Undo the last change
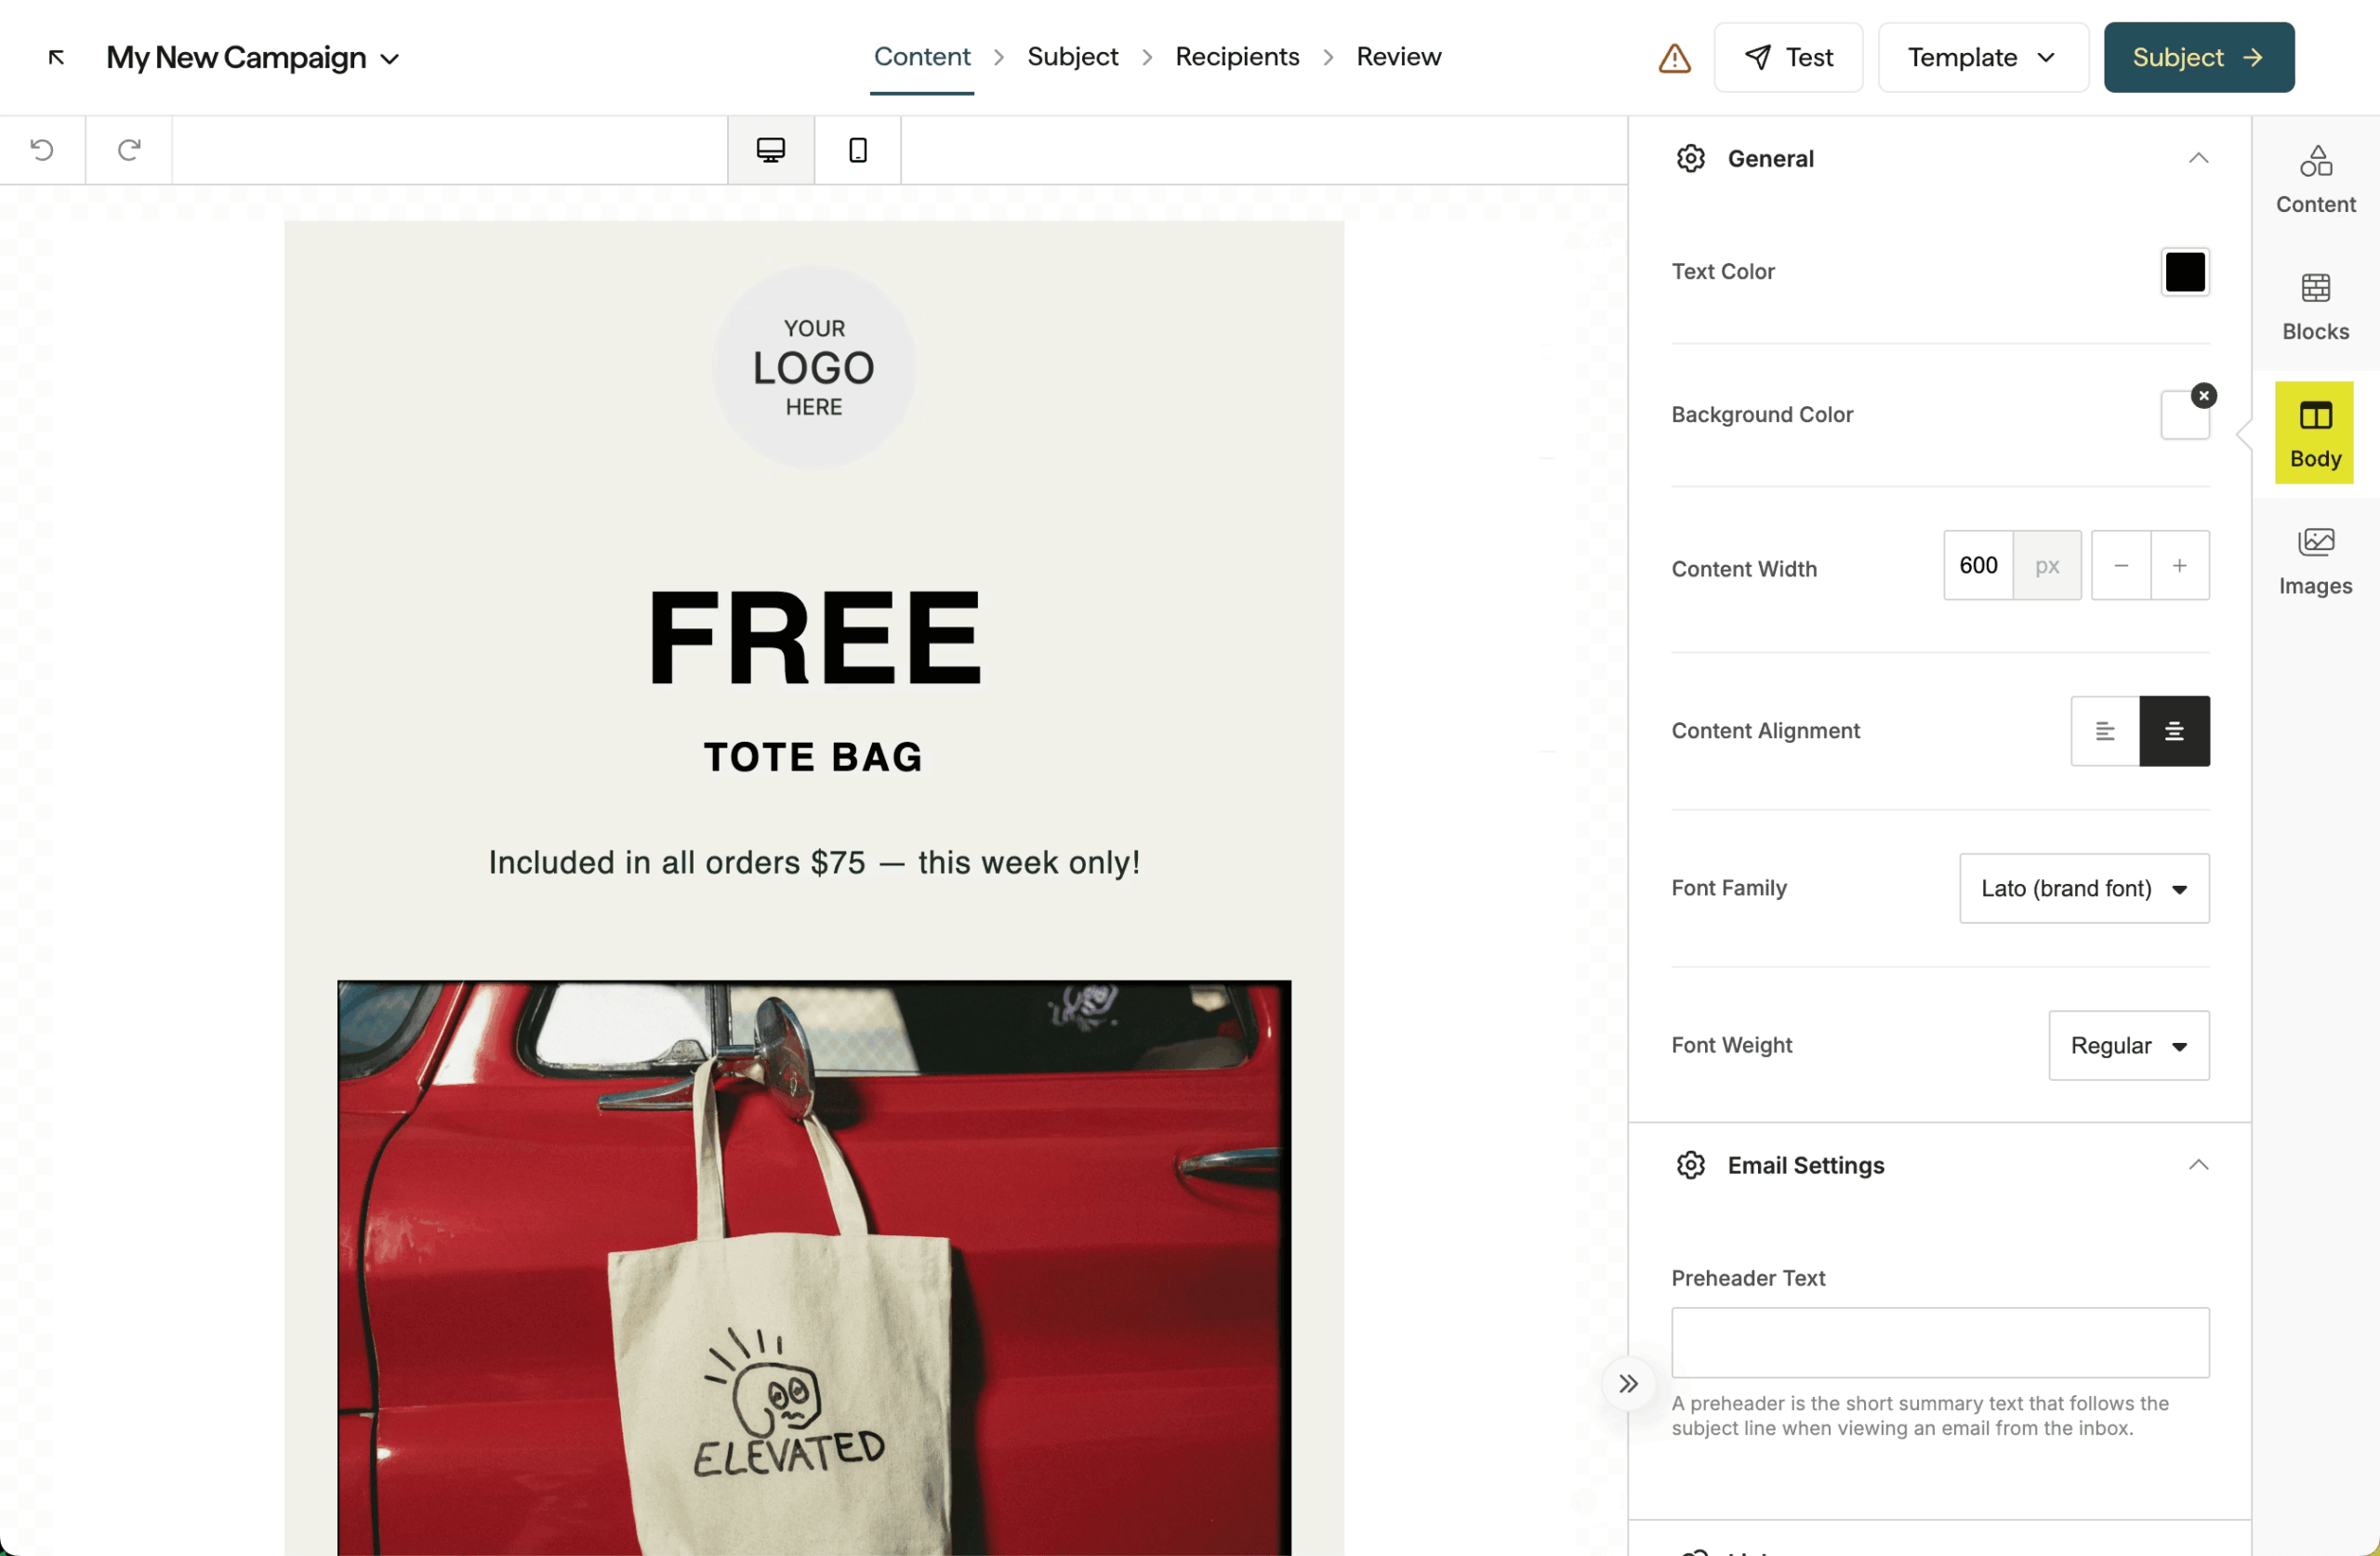The width and height of the screenshot is (2380, 1556). click(42, 150)
